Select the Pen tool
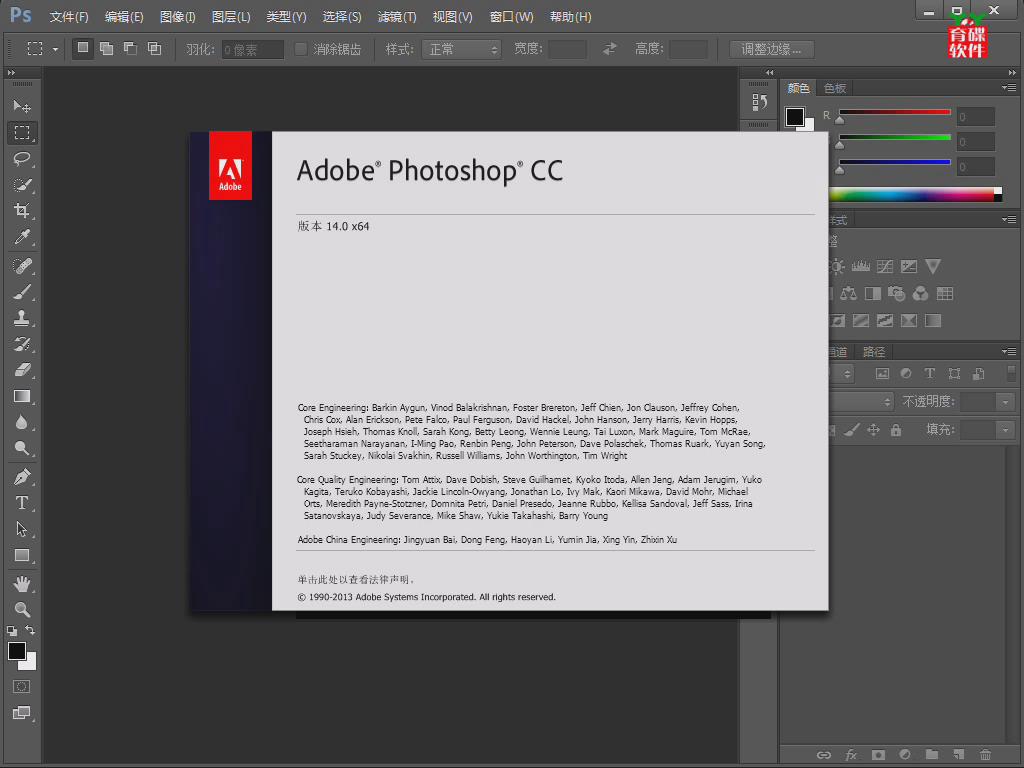 click(x=22, y=477)
